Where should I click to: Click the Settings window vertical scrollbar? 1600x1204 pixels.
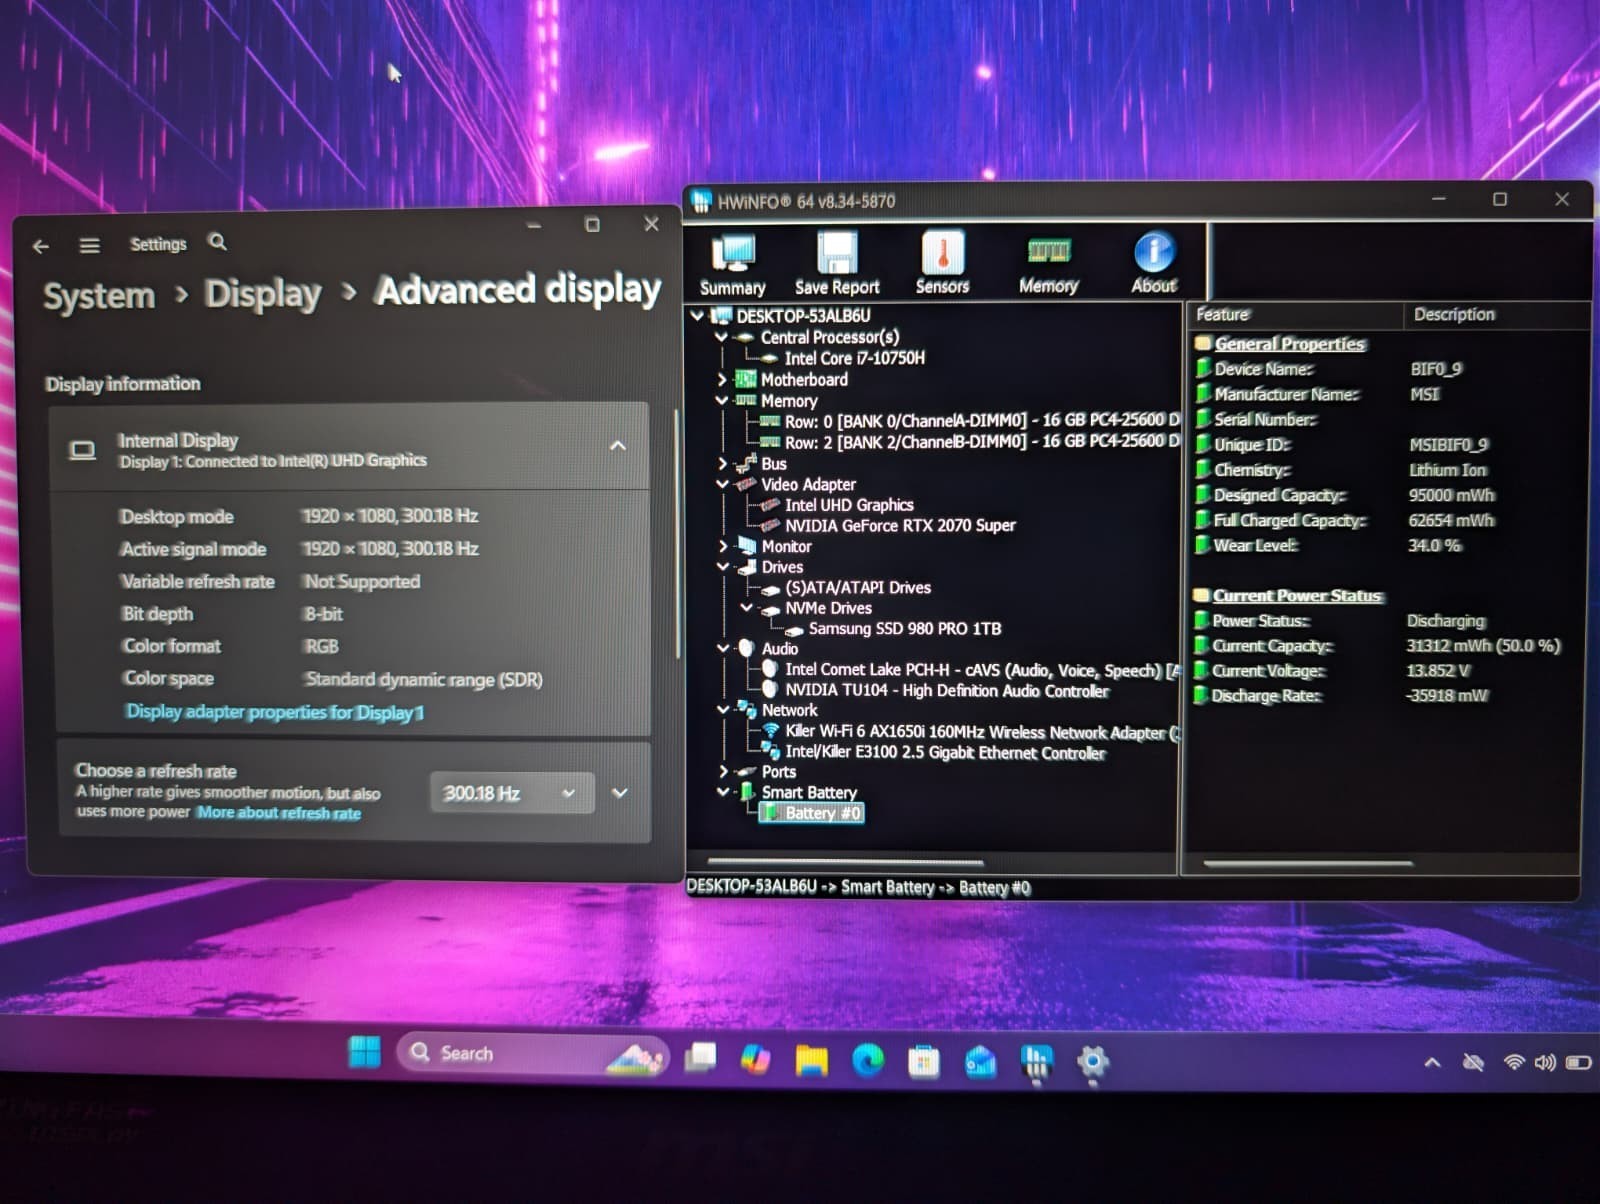tap(679, 534)
